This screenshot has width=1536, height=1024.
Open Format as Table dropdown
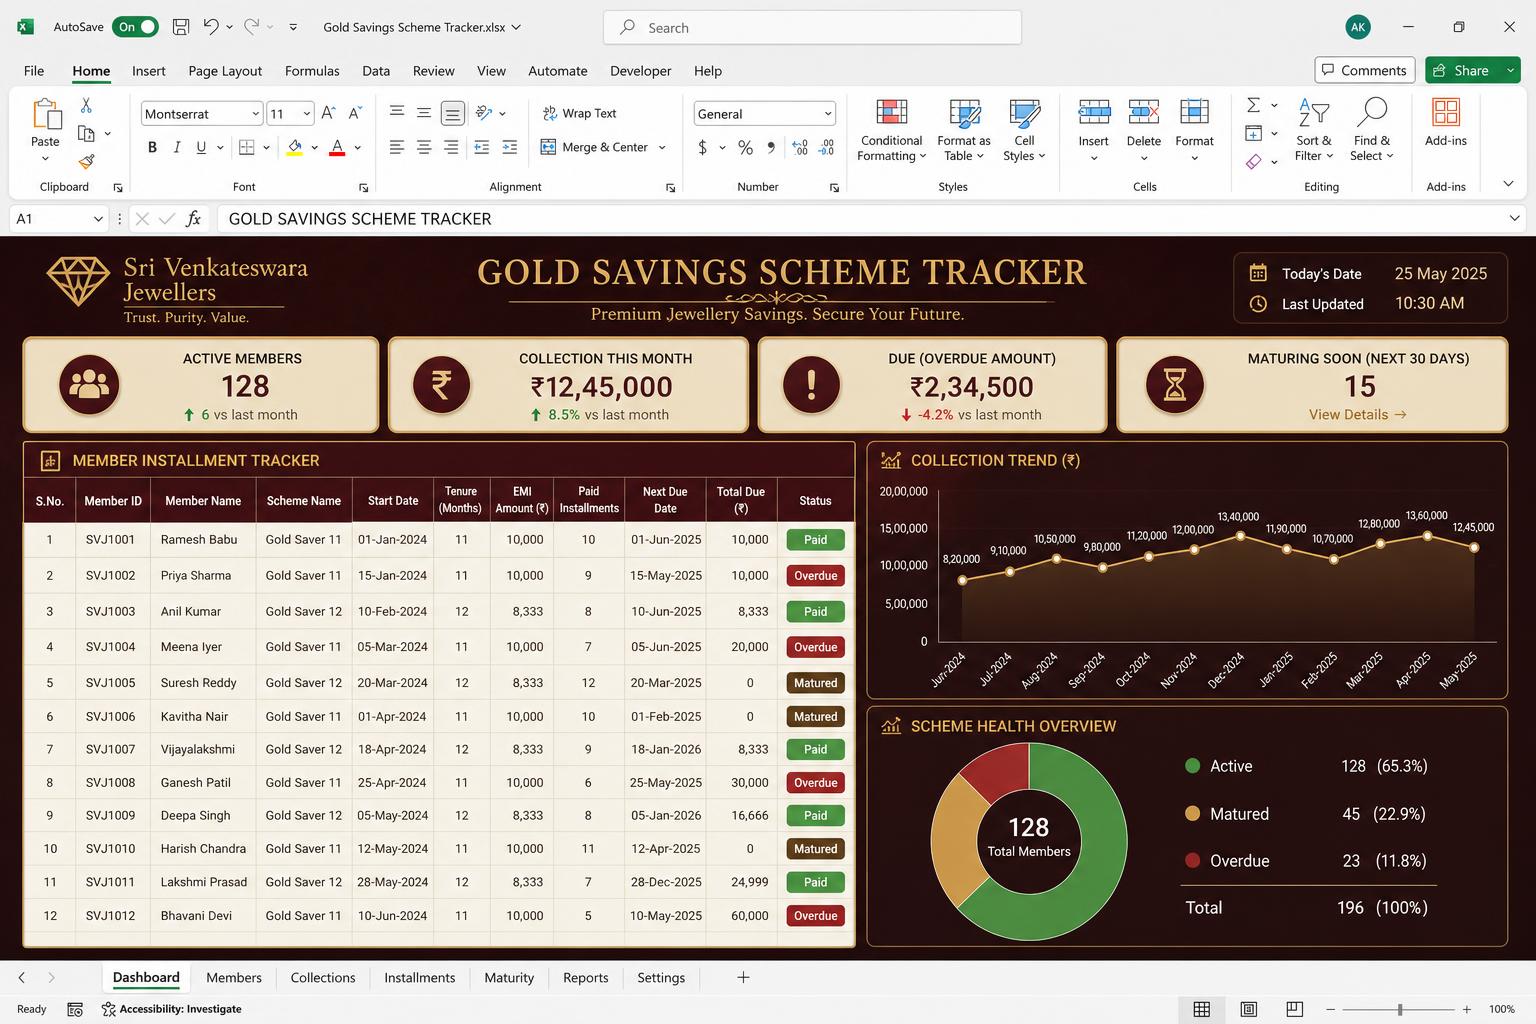tap(964, 130)
